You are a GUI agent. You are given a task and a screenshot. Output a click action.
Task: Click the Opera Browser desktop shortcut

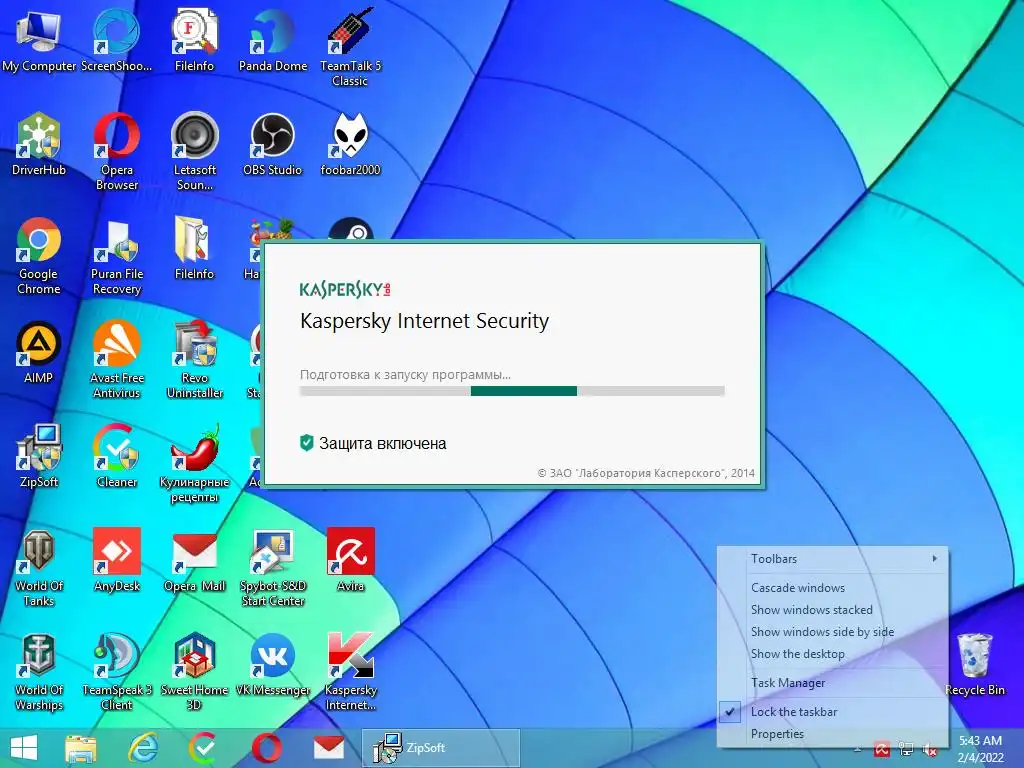tap(116, 152)
